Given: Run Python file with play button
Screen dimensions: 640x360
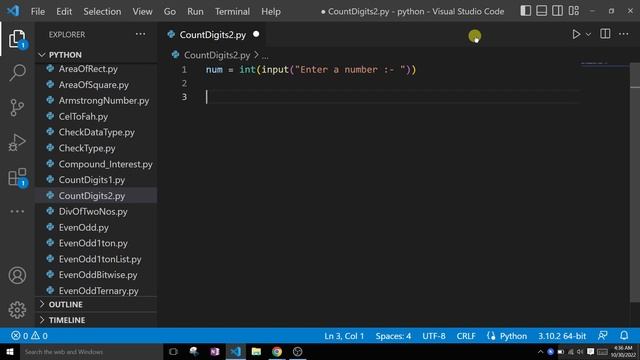Looking at the screenshot, I should (576, 34).
